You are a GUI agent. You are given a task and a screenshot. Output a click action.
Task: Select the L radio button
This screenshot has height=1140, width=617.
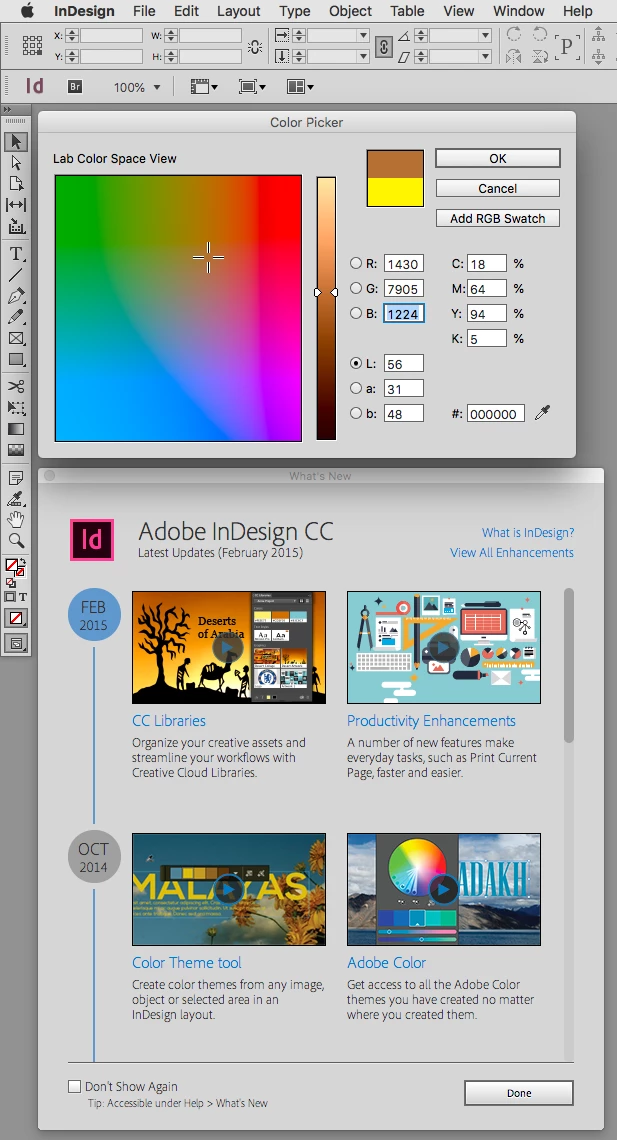click(x=356, y=363)
